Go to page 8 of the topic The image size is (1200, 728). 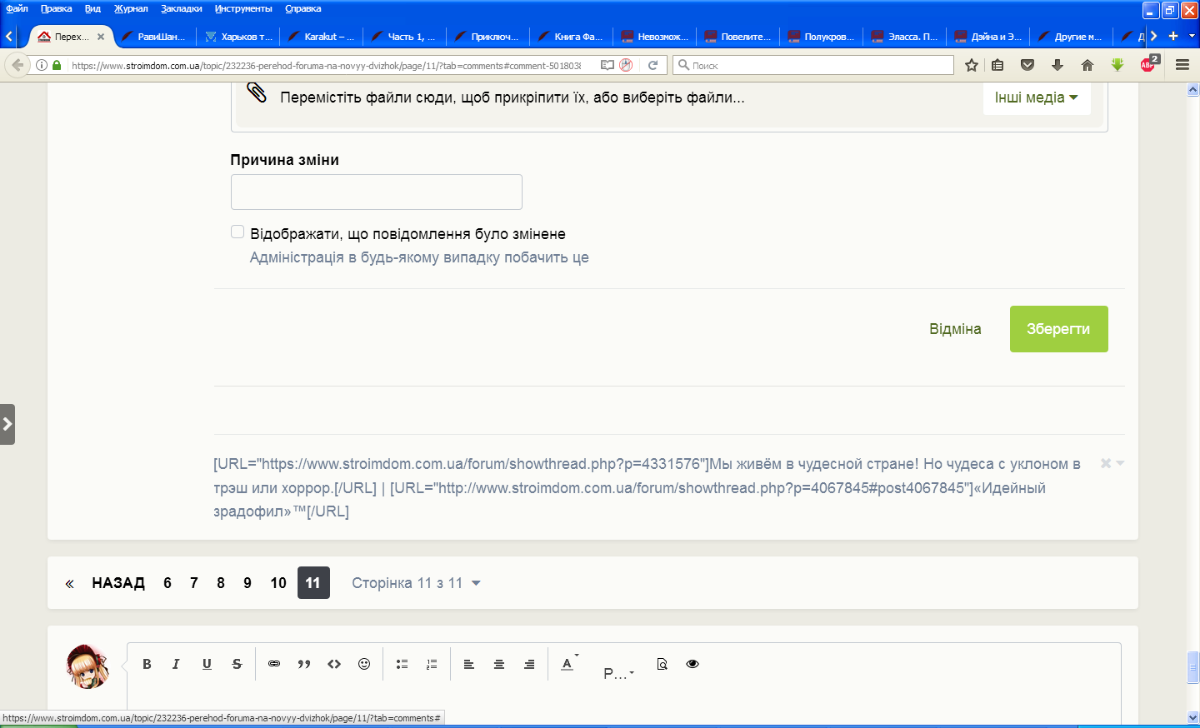(221, 583)
